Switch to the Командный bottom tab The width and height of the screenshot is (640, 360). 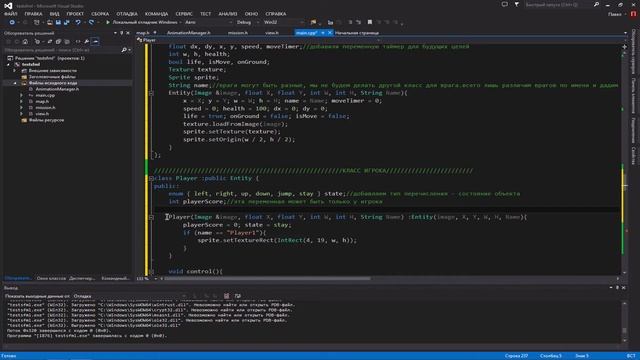[116, 278]
